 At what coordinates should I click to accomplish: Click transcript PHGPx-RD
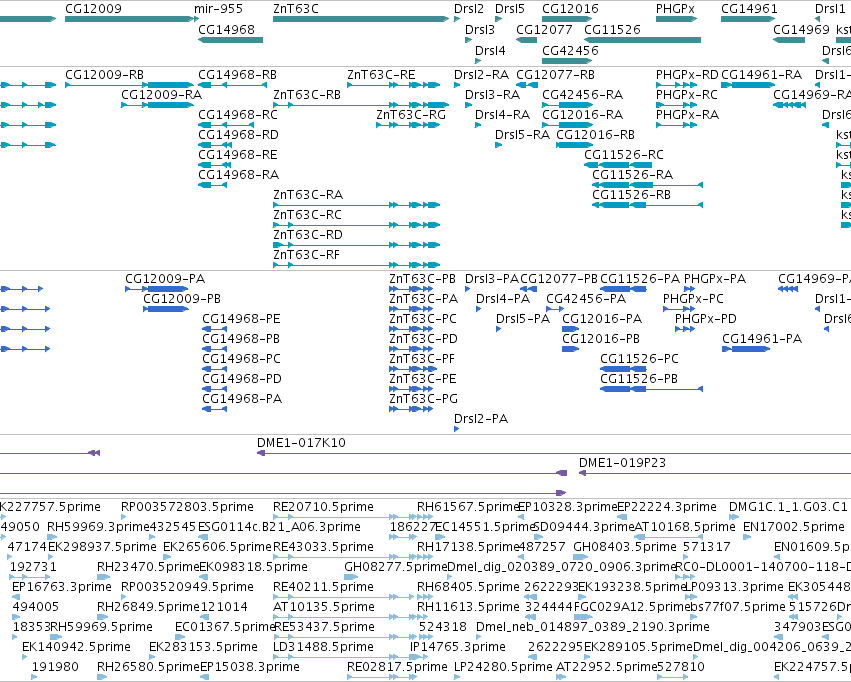click(x=687, y=75)
